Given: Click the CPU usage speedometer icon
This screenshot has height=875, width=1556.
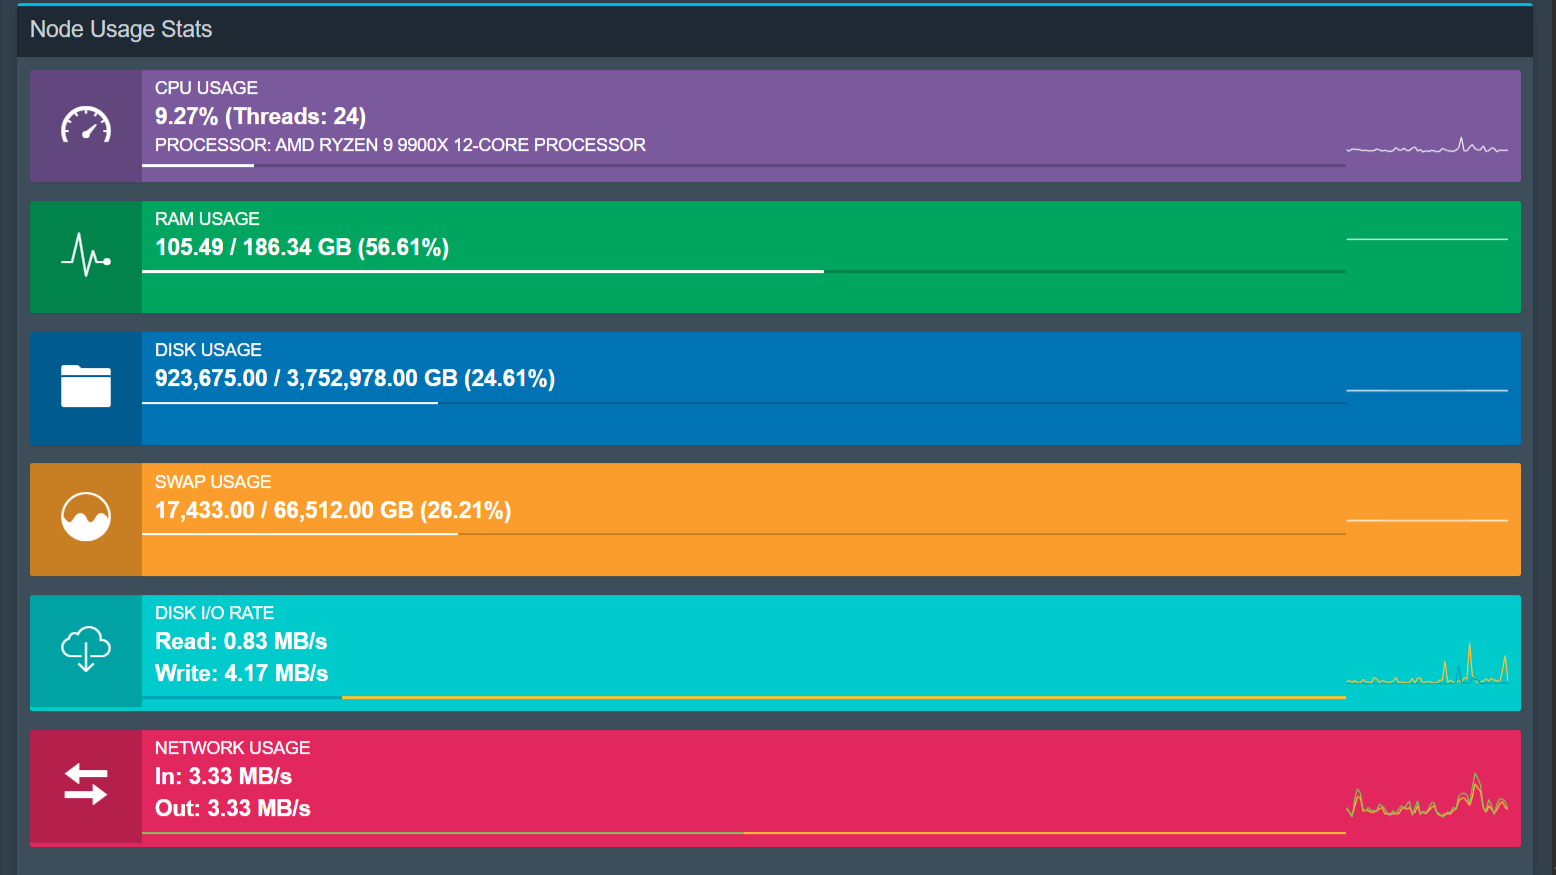Looking at the screenshot, I should click(x=86, y=125).
